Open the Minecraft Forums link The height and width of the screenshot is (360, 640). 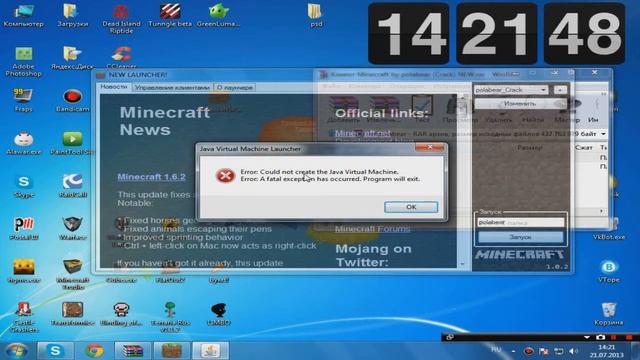[372, 229]
